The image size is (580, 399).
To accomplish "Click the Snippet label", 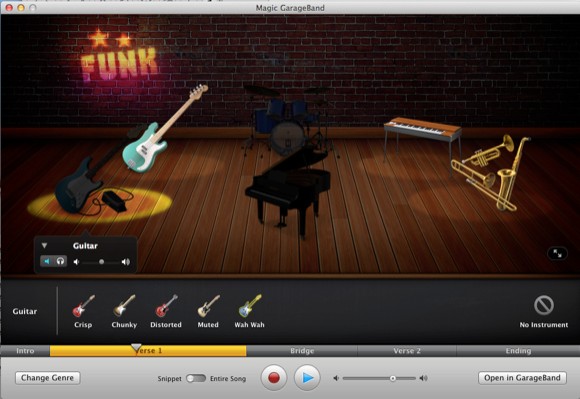I will tap(169, 379).
